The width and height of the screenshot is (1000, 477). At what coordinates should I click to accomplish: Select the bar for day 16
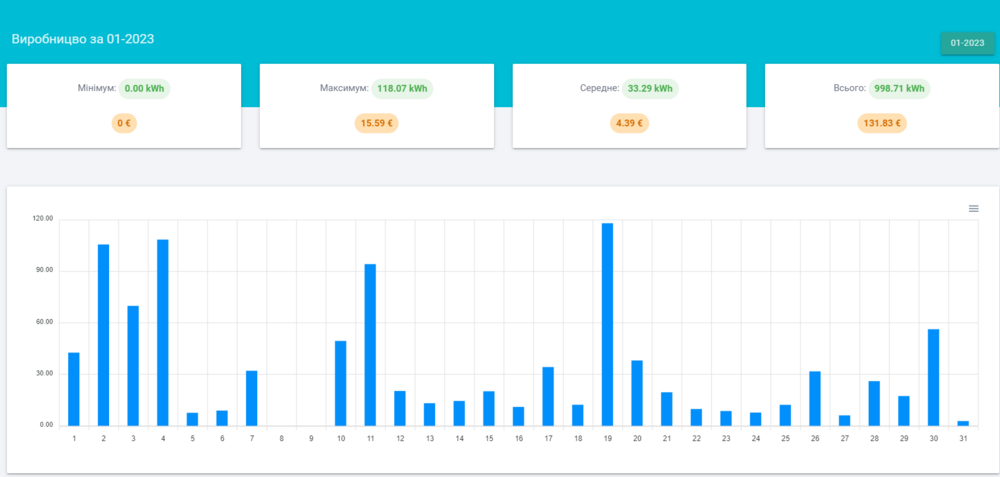click(518, 416)
